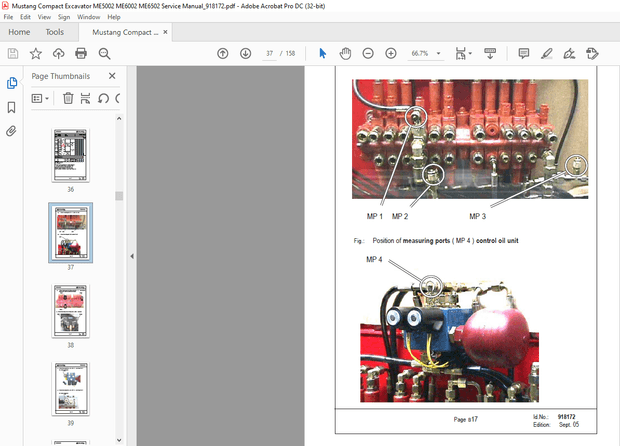Open the File menu
The width and height of the screenshot is (620, 446).
[x=8, y=17]
